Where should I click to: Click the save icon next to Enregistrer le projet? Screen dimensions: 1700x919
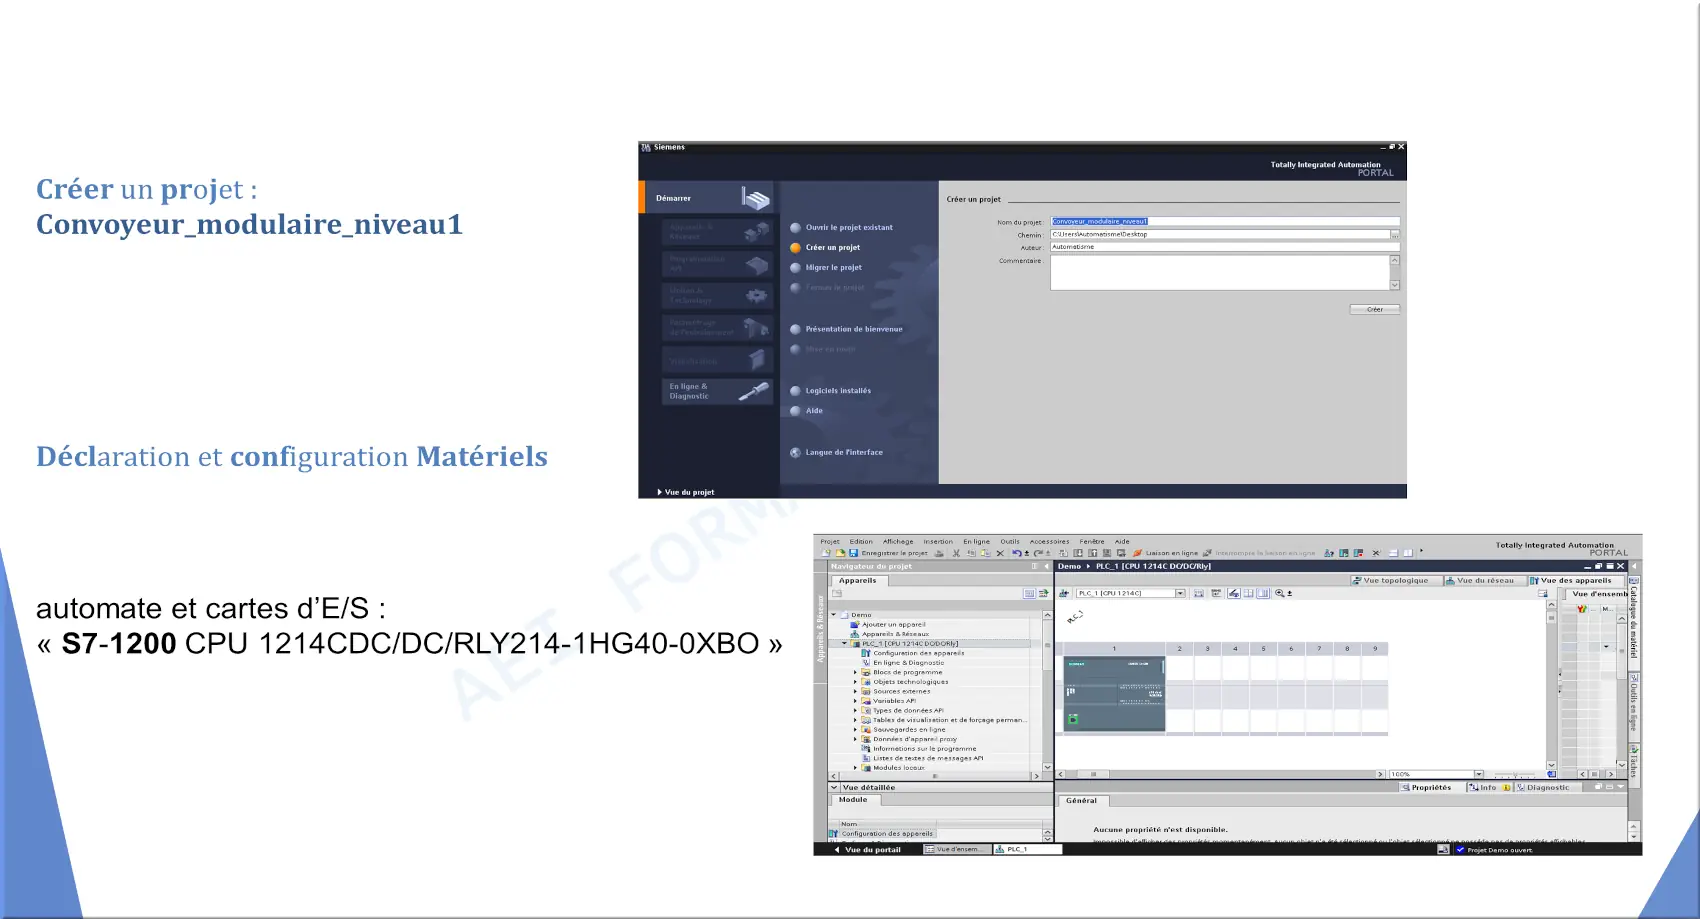[x=853, y=553]
